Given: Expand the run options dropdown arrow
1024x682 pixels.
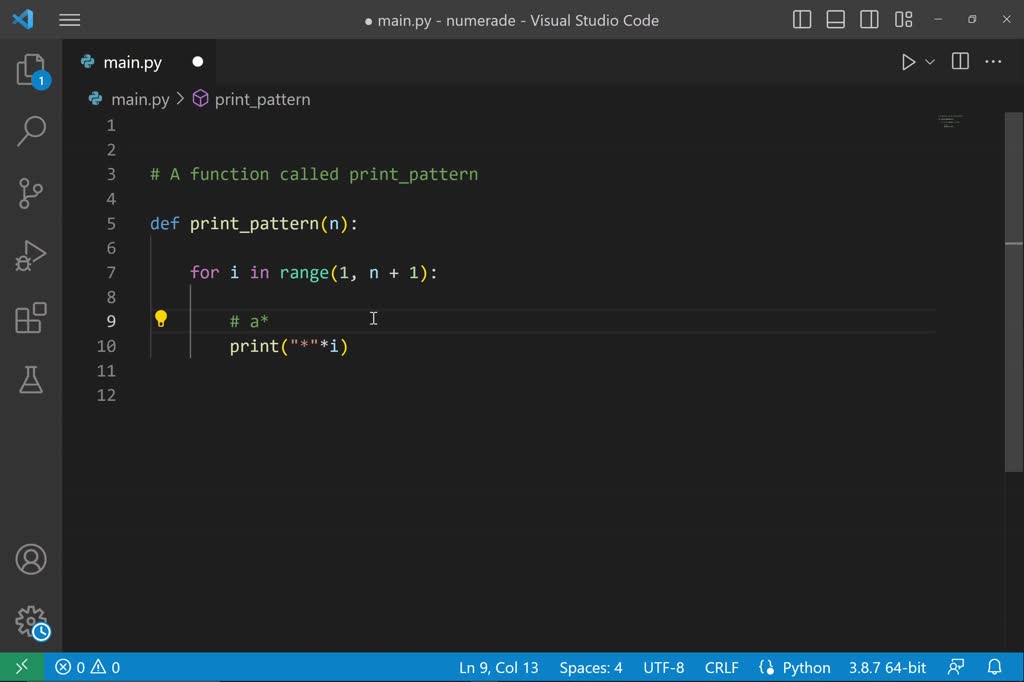Looking at the screenshot, I should click(x=930, y=62).
